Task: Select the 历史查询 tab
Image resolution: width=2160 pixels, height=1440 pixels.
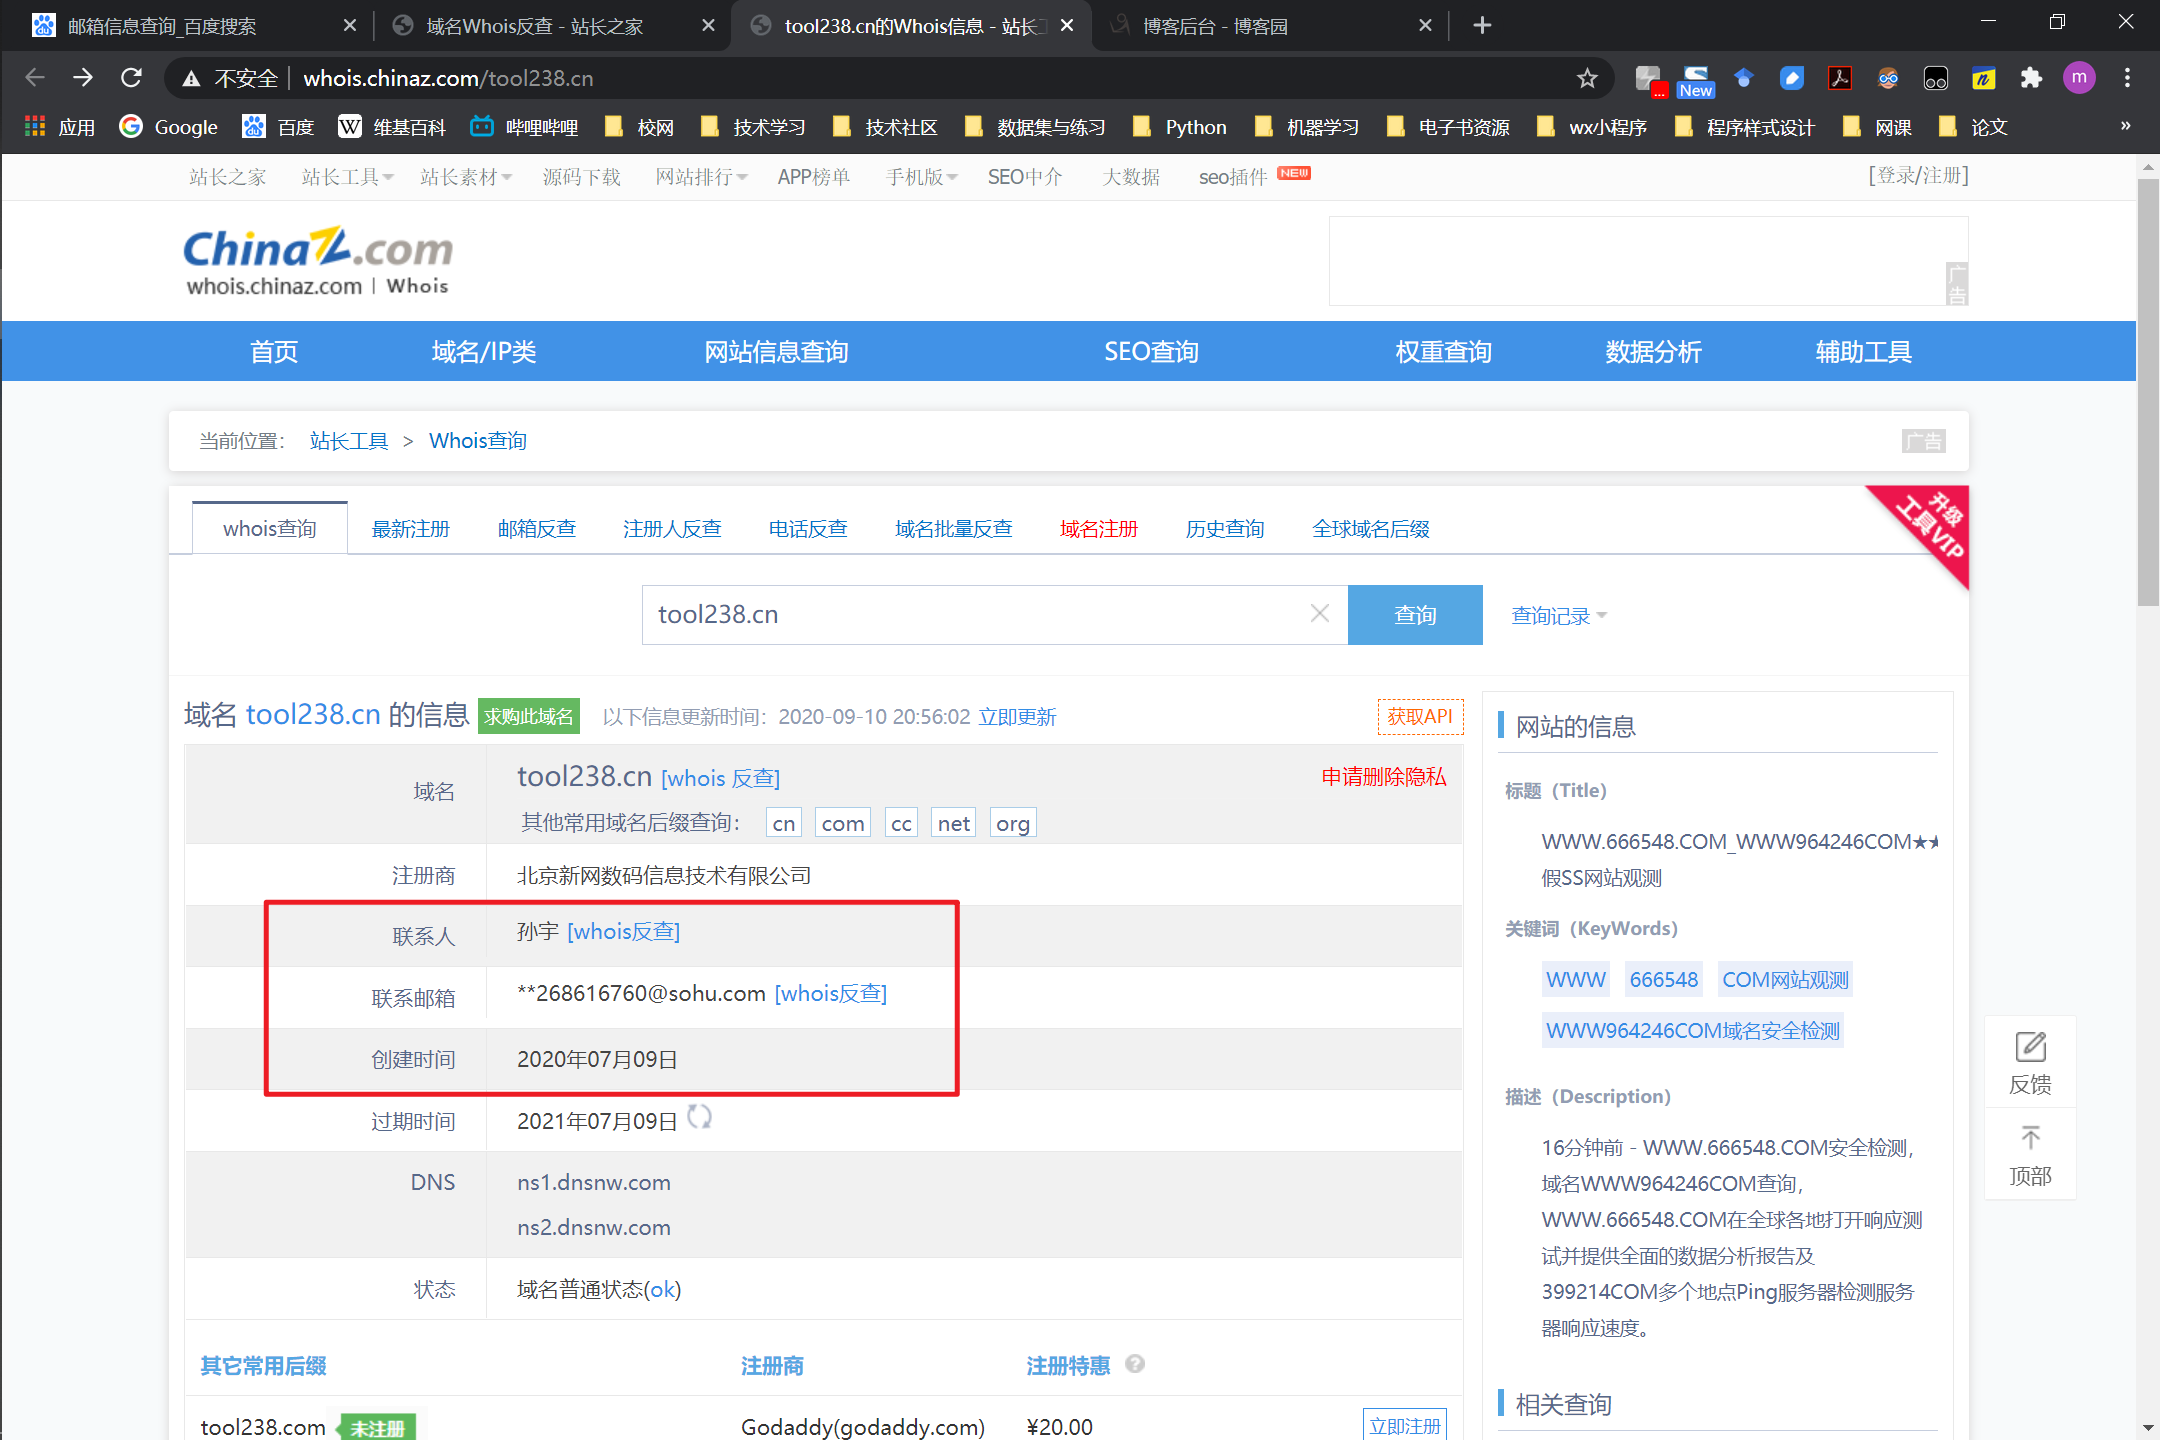Action: pyautogui.click(x=1225, y=529)
